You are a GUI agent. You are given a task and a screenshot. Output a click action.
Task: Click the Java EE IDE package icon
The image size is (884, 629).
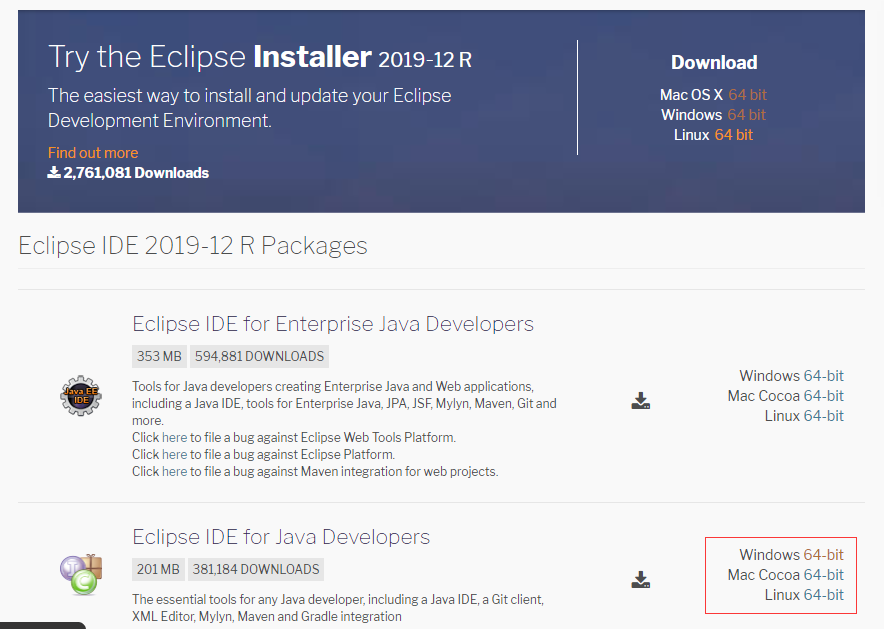coord(80,395)
